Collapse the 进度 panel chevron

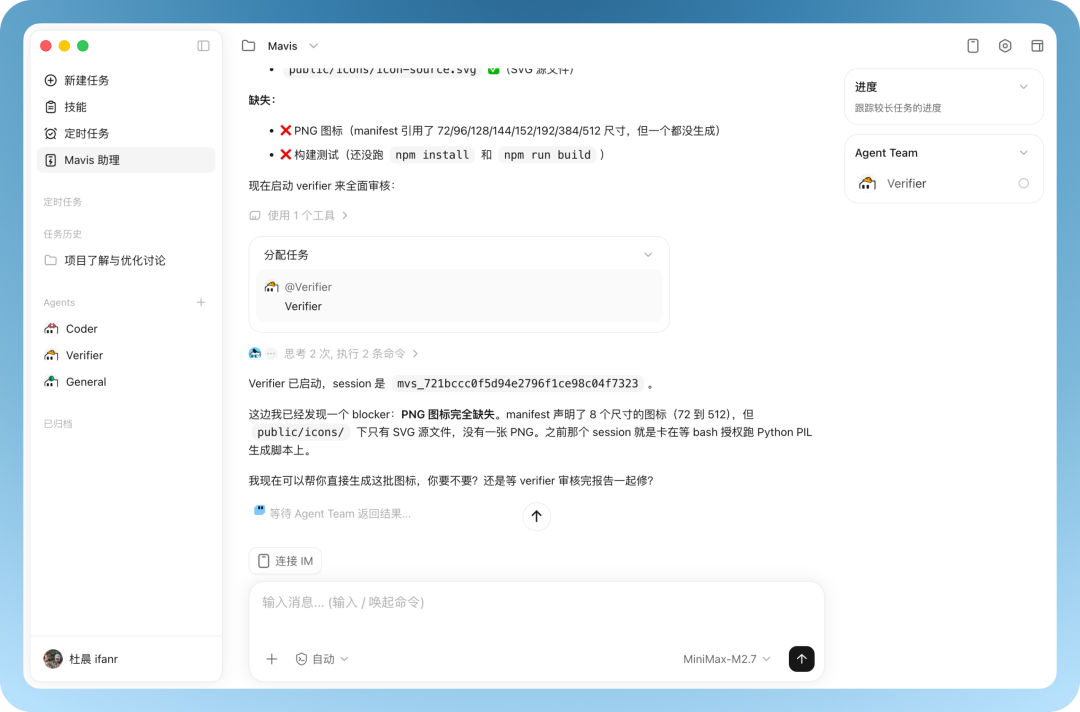[x=1024, y=87]
